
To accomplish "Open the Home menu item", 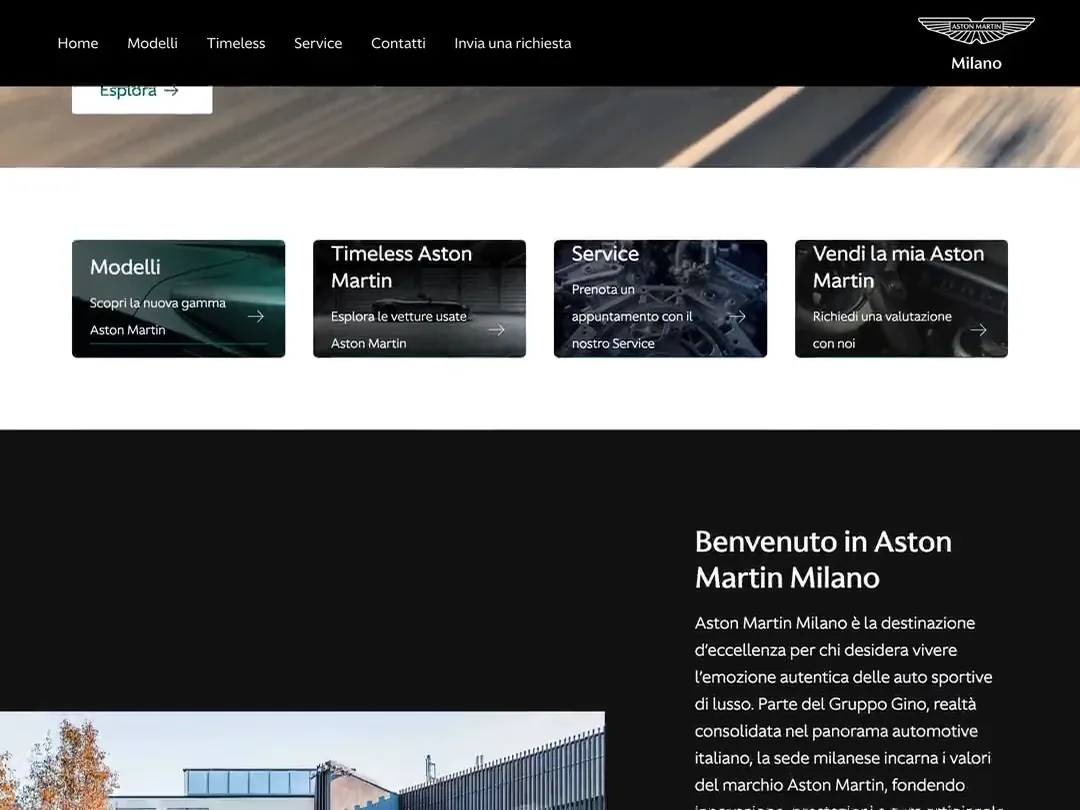I will pyautogui.click(x=78, y=43).
